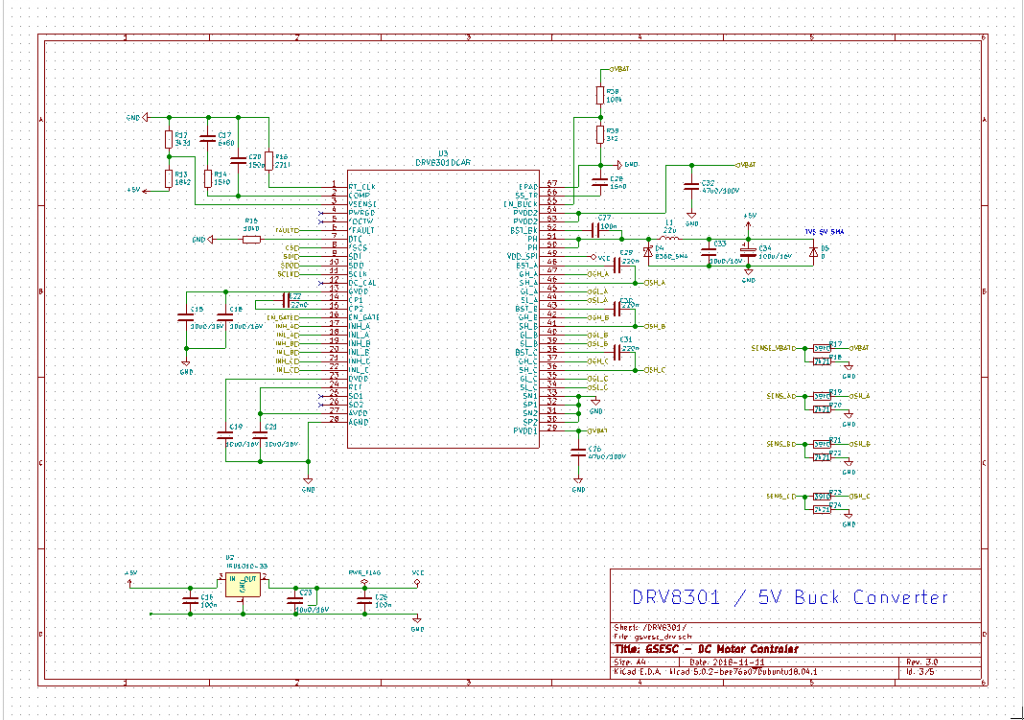Select the 10k resistor on the DTC line
Image resolution: width=1024 pixels, height=720 pixels.
(x=251, y=240)
